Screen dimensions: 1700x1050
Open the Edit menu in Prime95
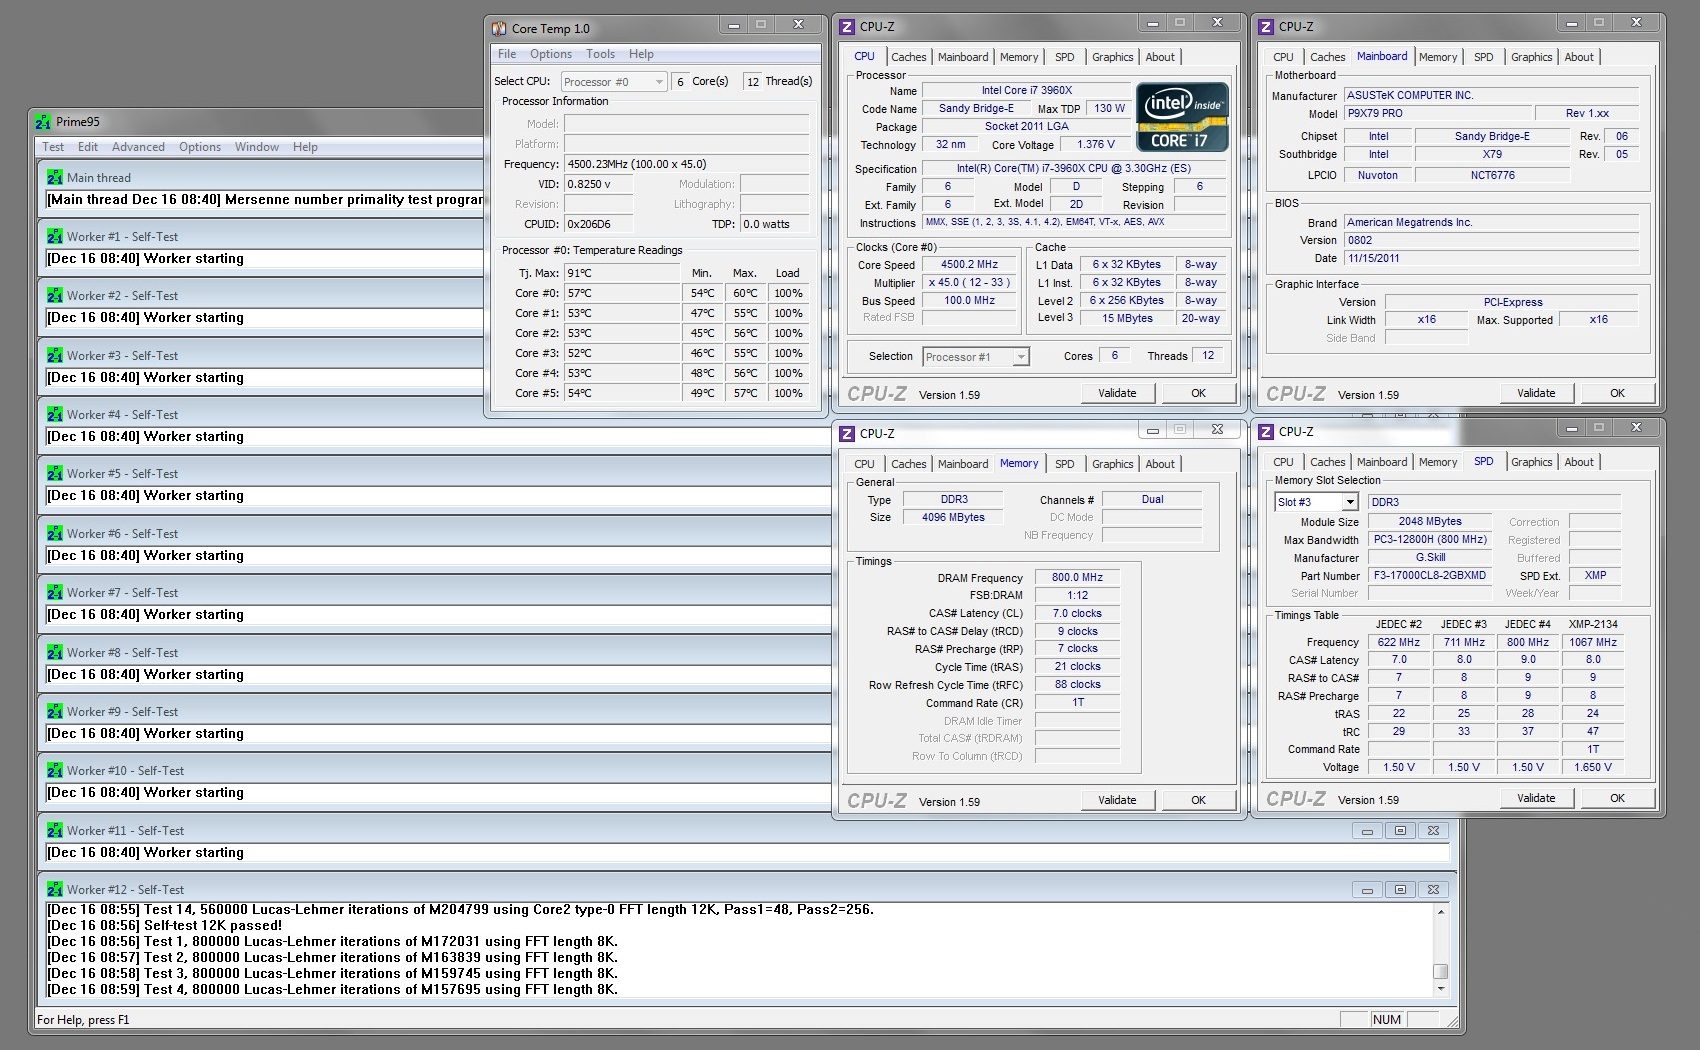tap(88, 147)
